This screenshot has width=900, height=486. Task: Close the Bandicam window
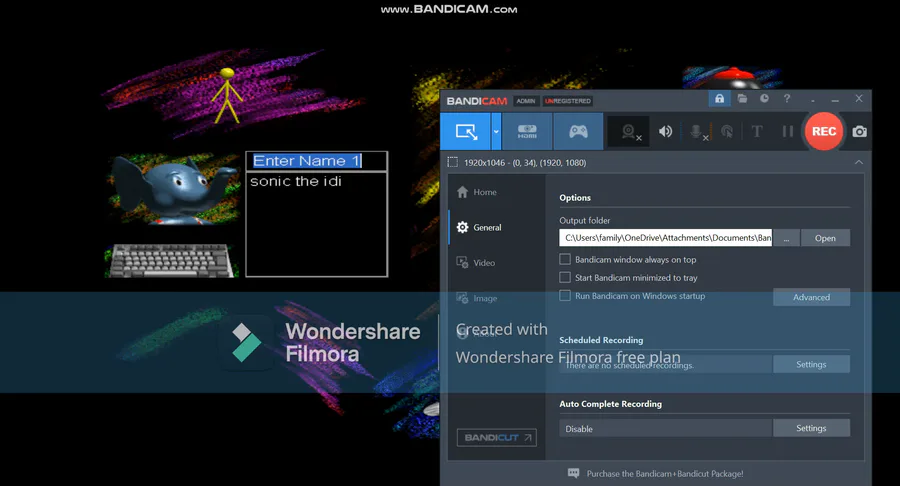point(859,99)
